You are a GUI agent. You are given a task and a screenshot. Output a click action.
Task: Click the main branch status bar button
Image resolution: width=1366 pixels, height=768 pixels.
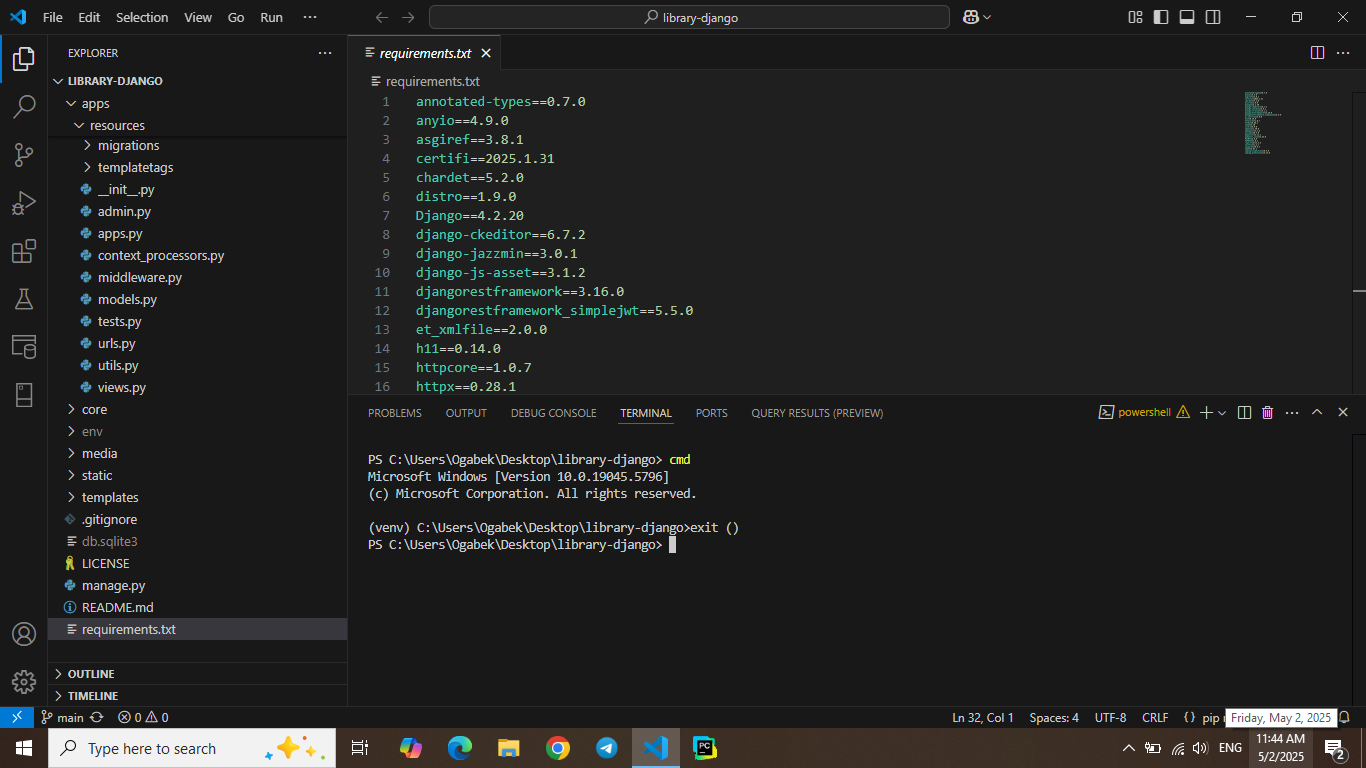62,717
